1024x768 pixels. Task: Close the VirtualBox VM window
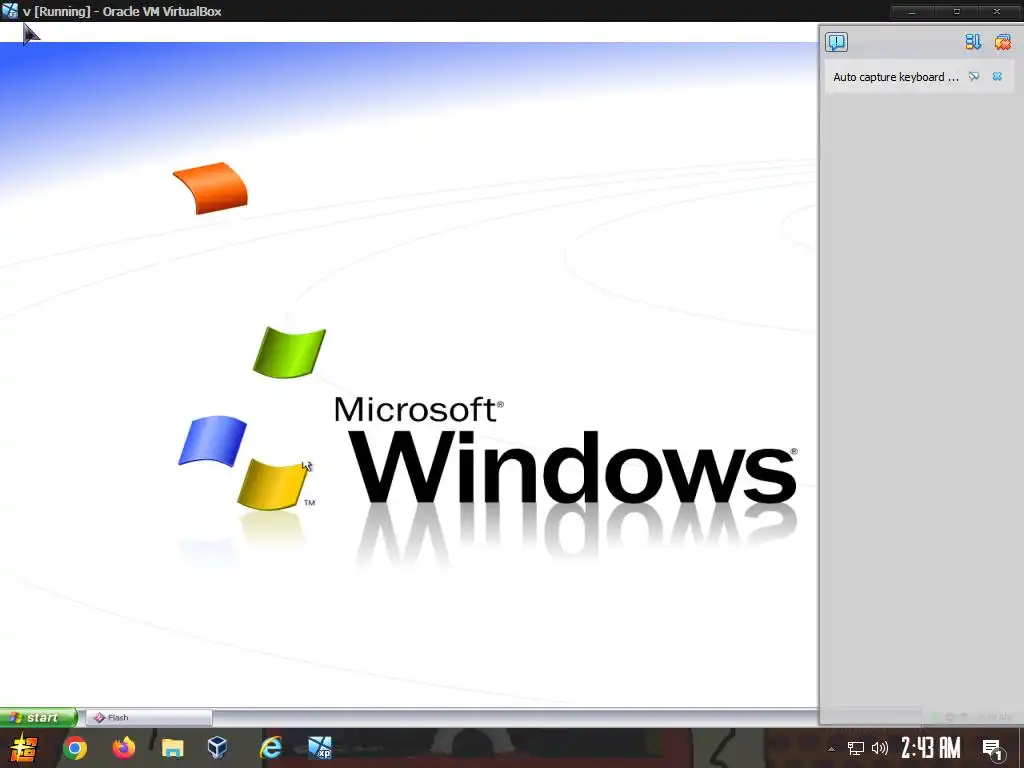(997, 12)
